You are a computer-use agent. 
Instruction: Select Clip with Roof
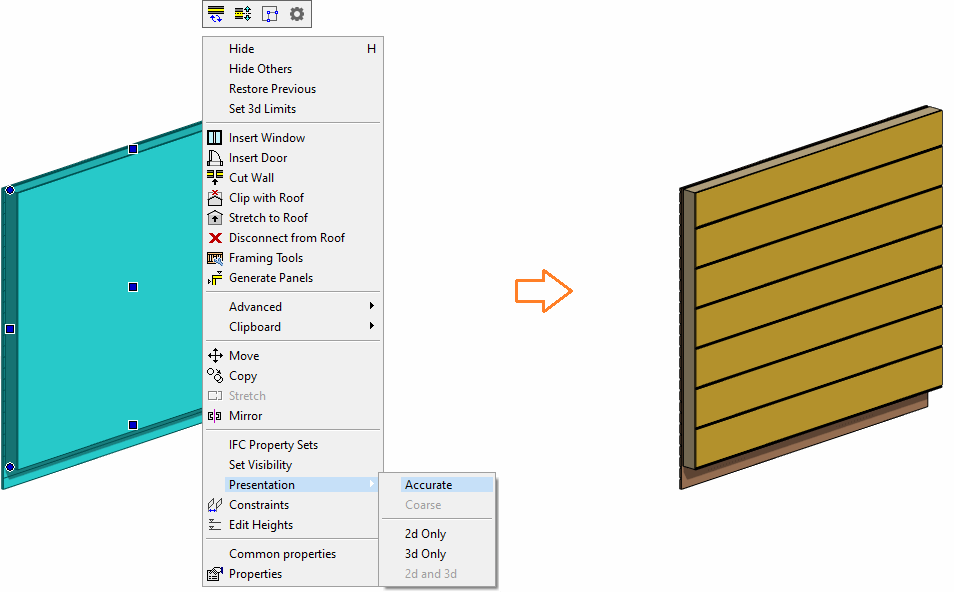(266, 198)
